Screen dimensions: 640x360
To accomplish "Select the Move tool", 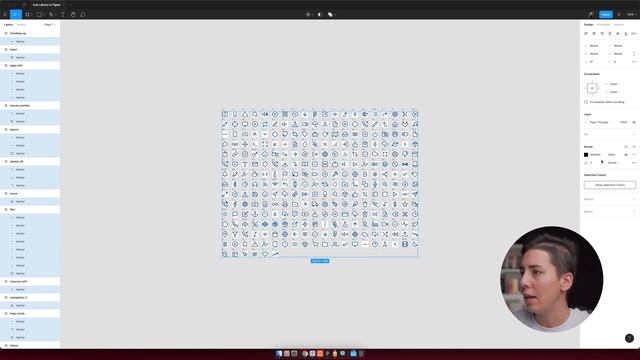I will coord(15,14).
